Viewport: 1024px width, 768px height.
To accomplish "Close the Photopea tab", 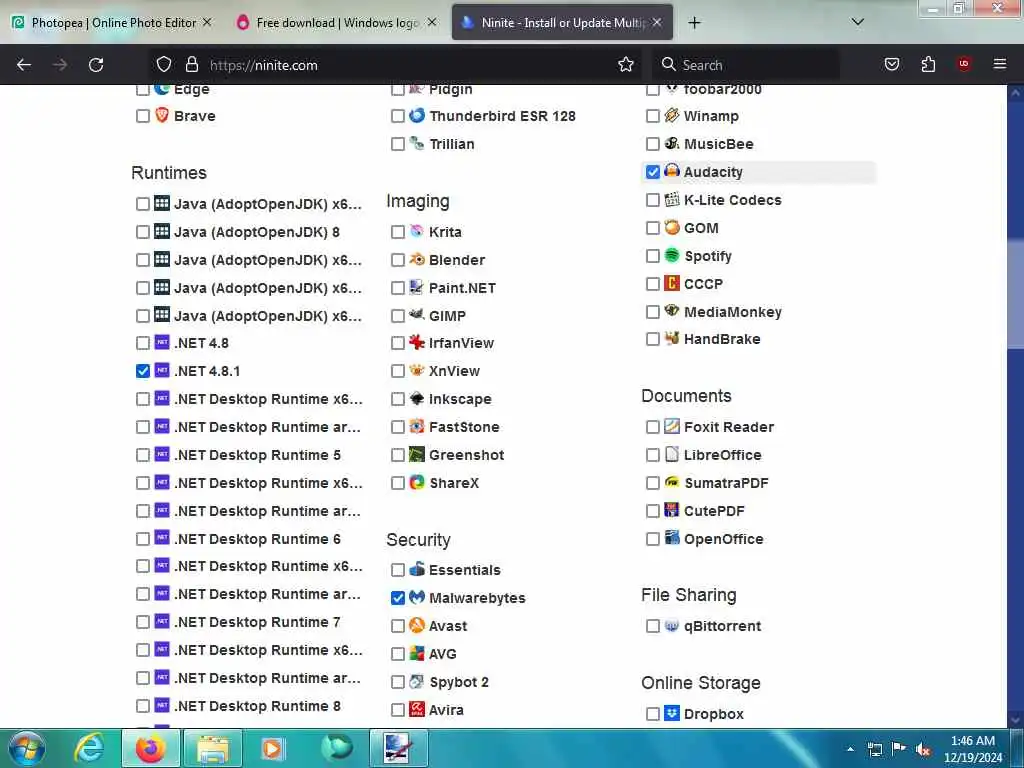I will 207,22.
